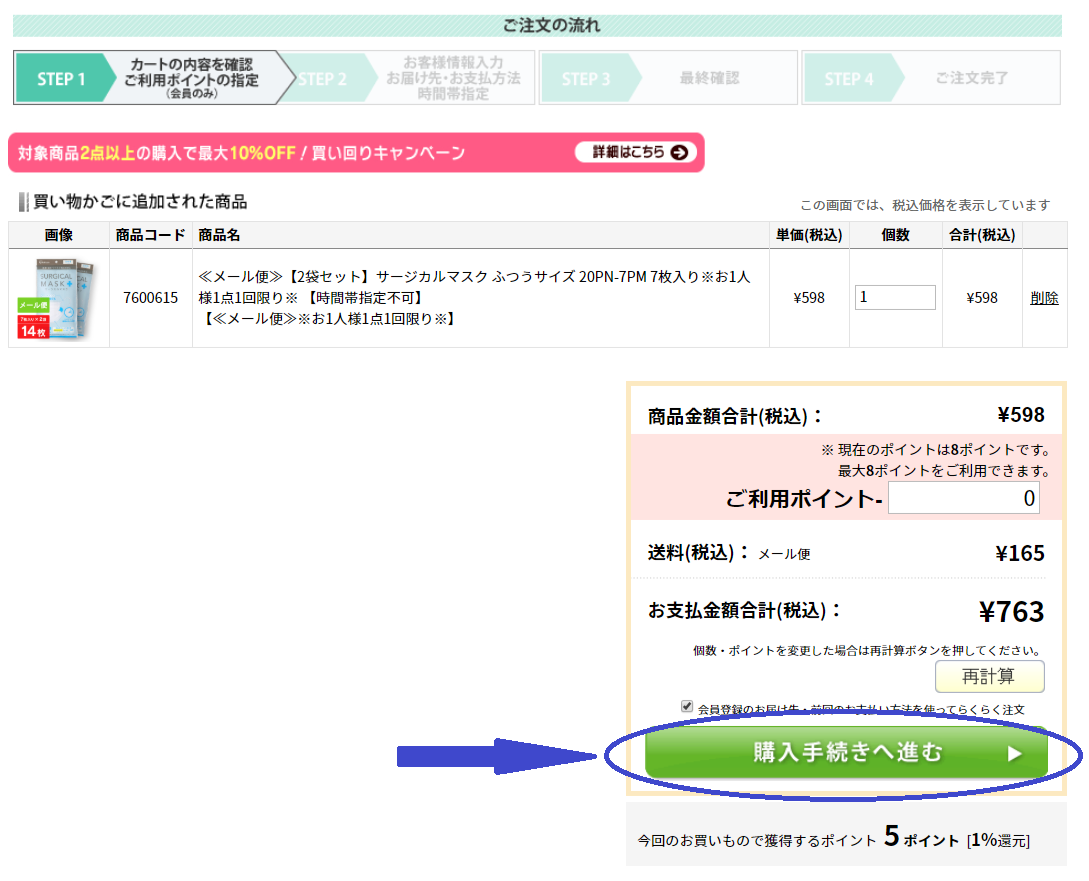Click the 商品名 column header
The width and height of the screenshot is (1089, 881).
pyautogui.click(x=219, y=235)
